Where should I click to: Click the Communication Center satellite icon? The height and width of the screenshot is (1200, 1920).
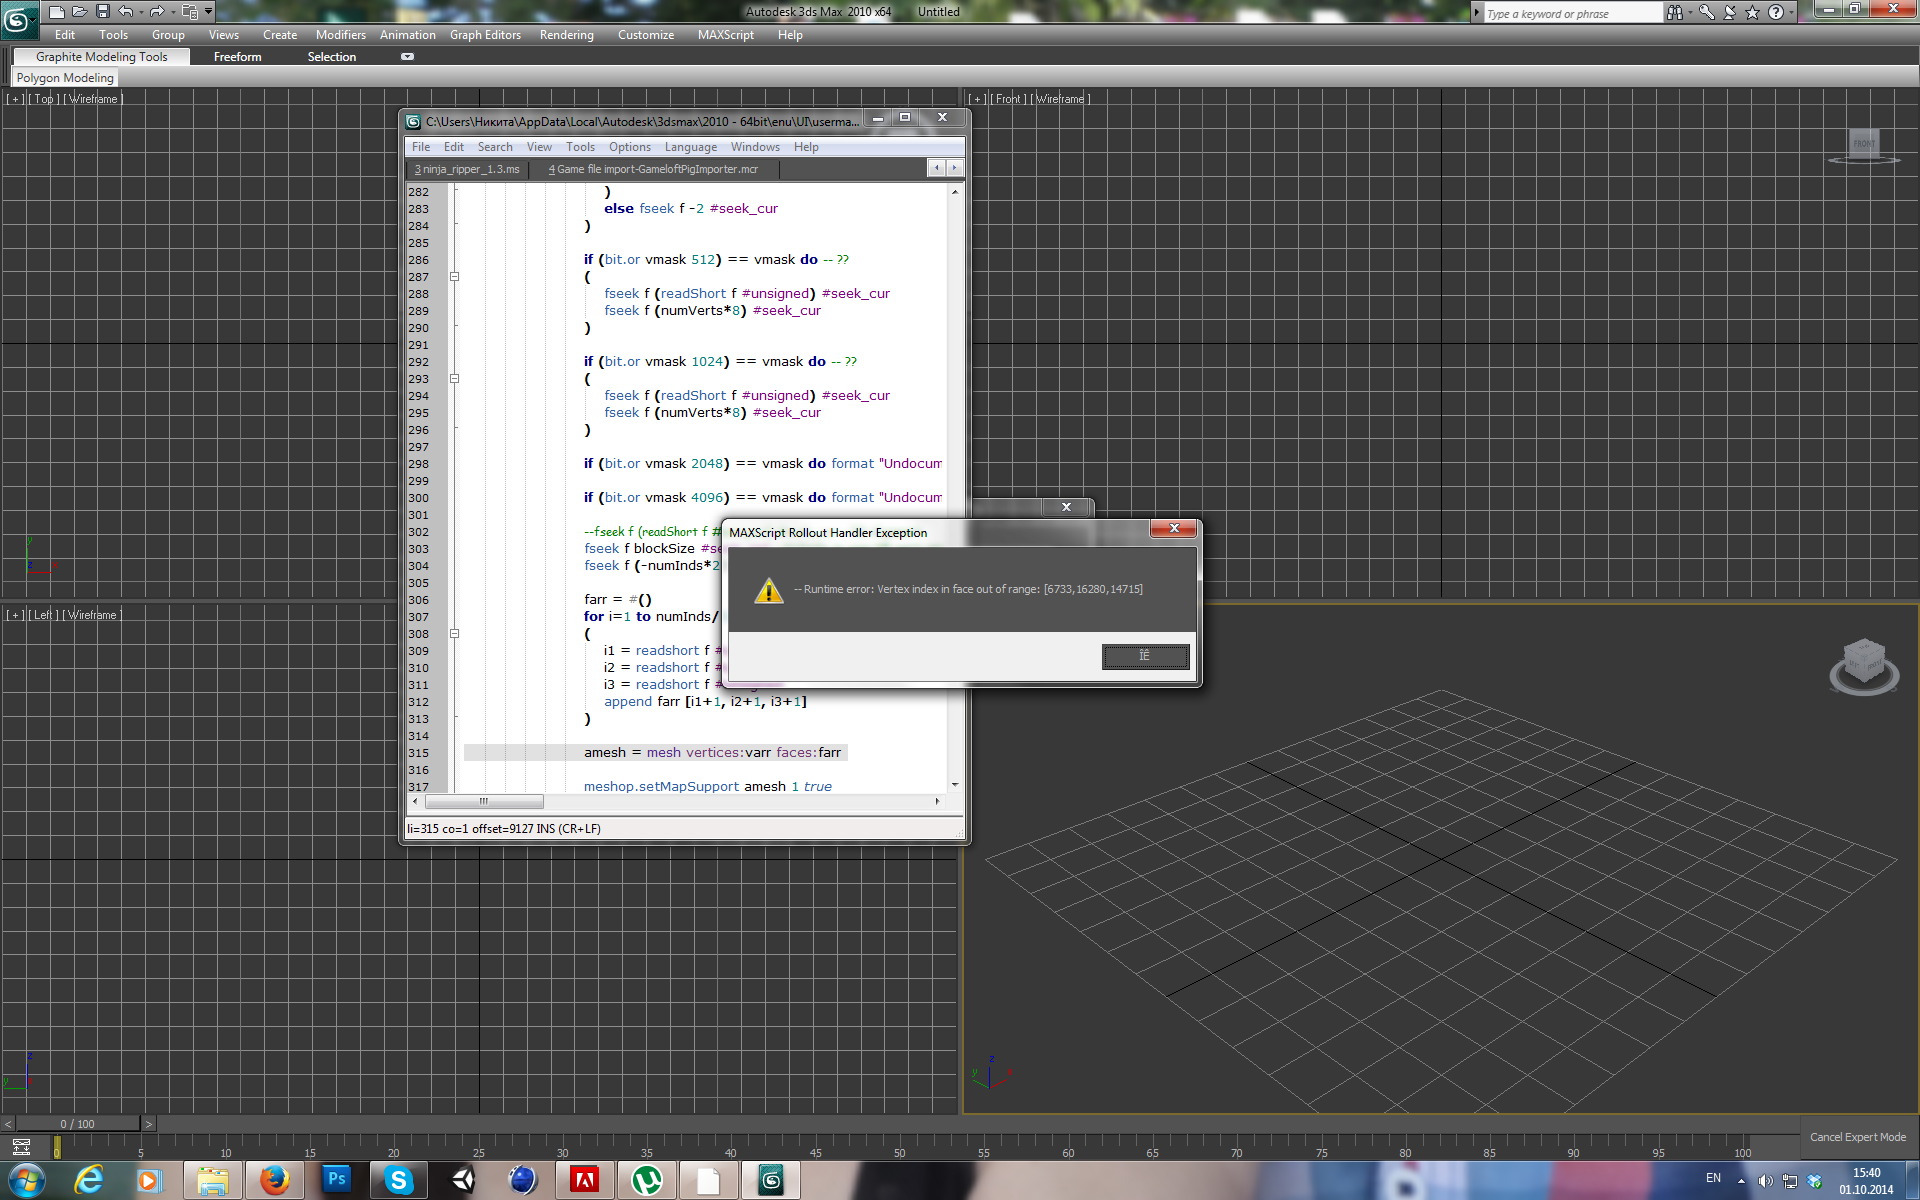(1730, 13)
